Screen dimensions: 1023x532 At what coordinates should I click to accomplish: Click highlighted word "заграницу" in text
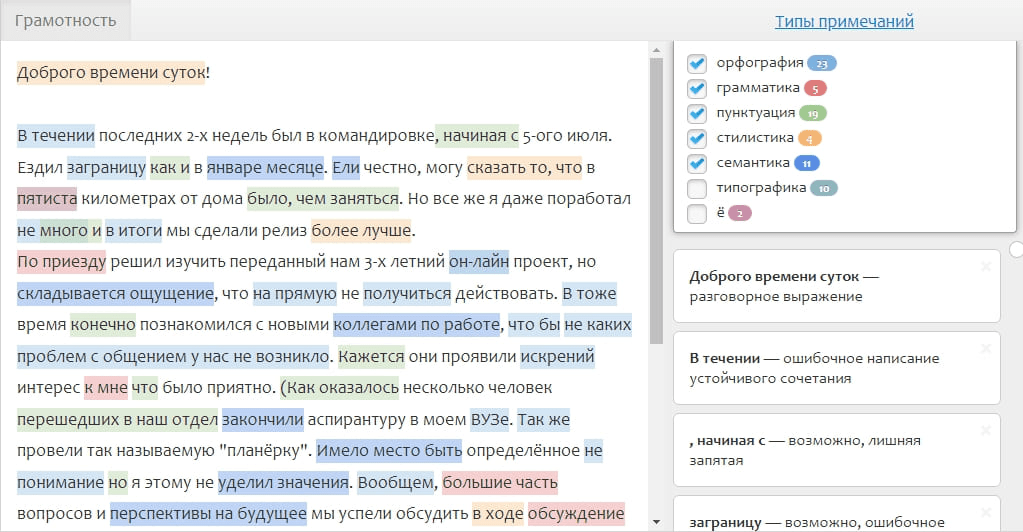106,168
